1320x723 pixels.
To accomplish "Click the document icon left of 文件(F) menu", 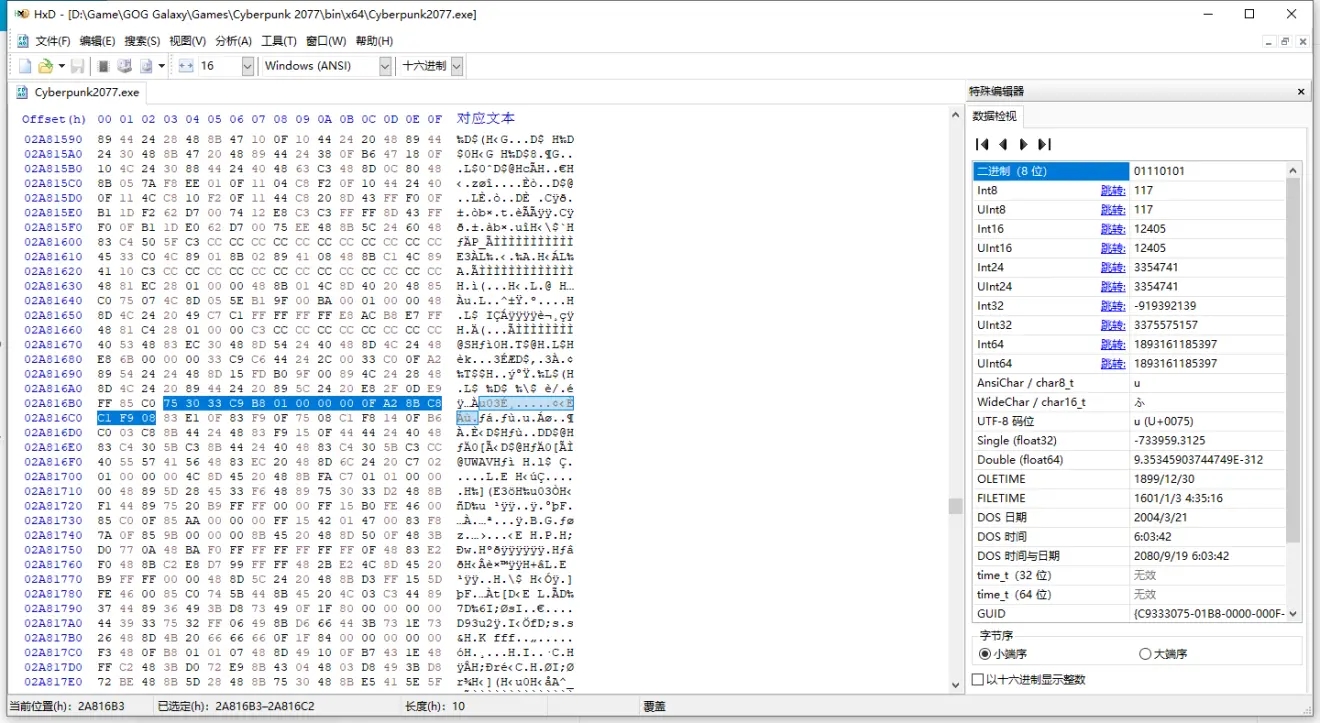I will point(22,41).
